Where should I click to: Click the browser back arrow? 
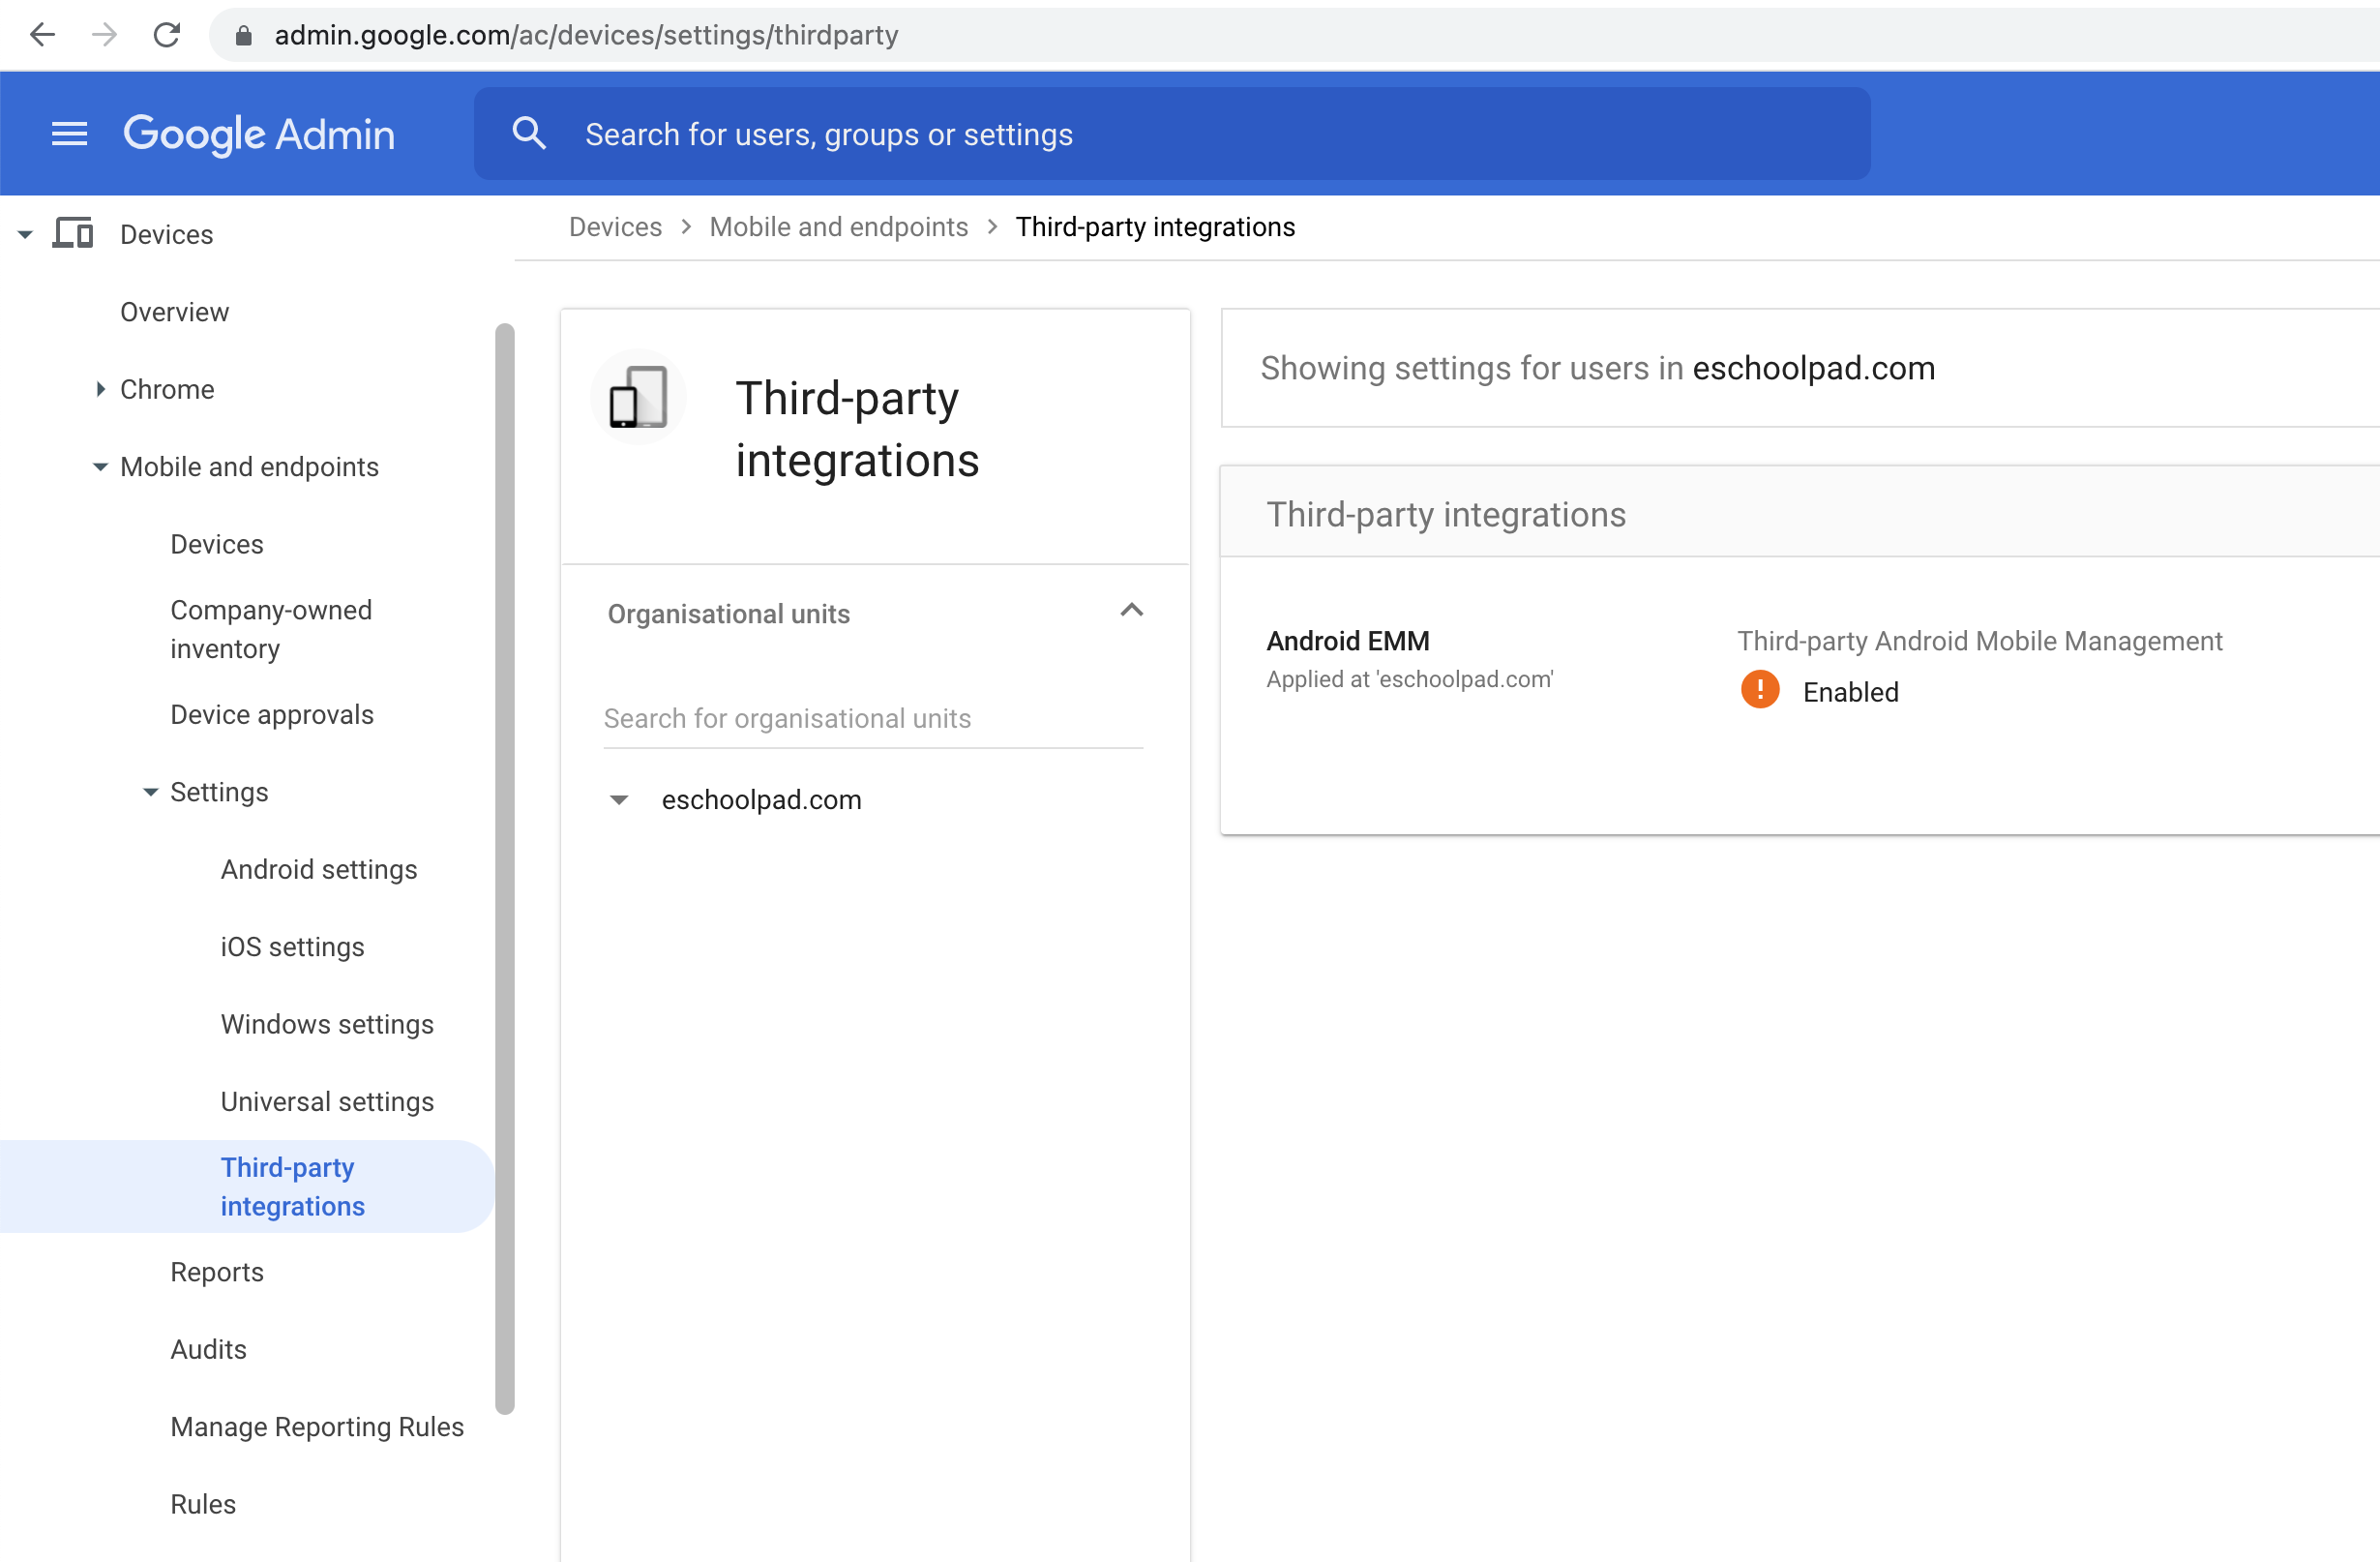click(42, 35)
